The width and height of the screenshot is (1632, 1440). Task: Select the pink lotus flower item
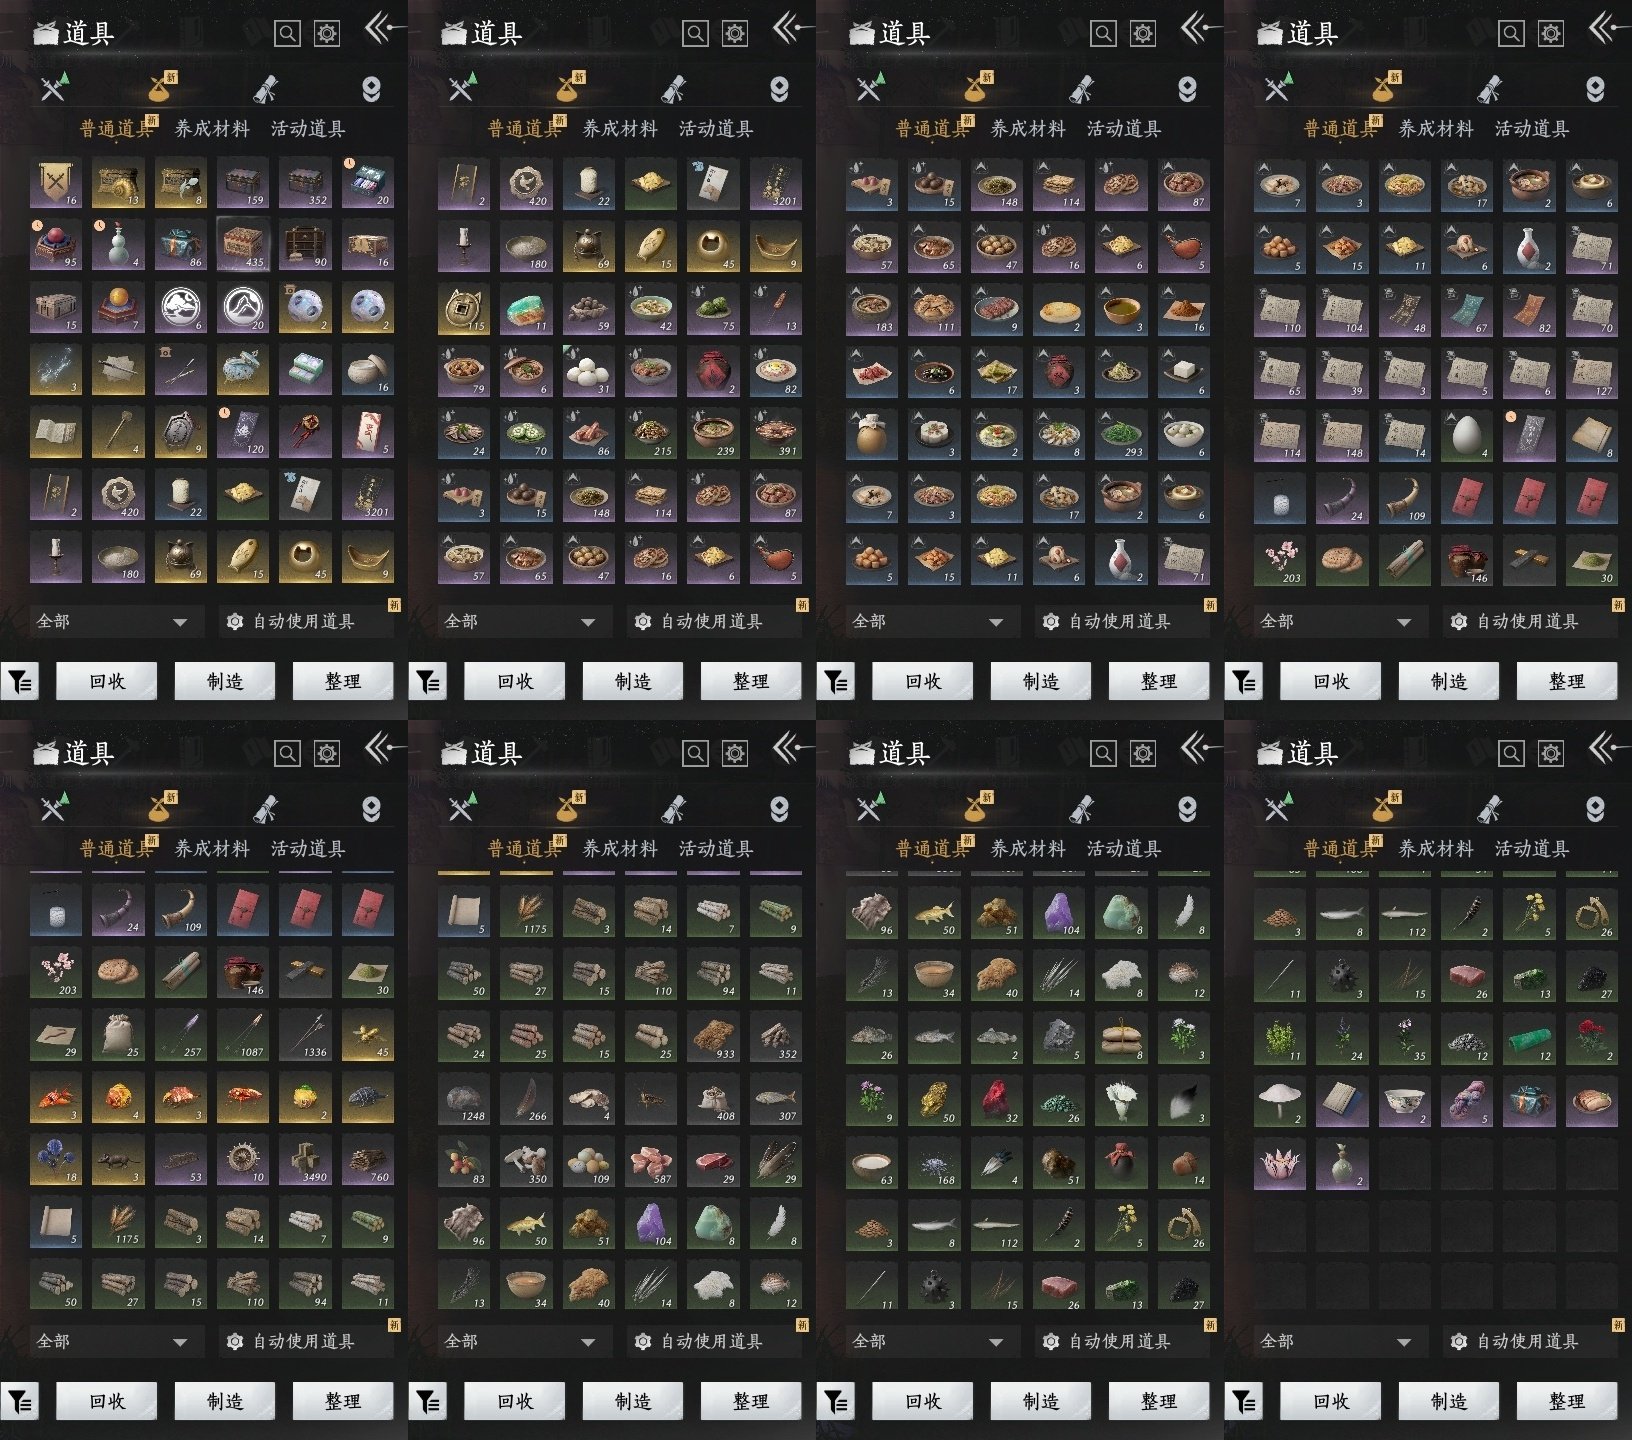[1280, 1164]
